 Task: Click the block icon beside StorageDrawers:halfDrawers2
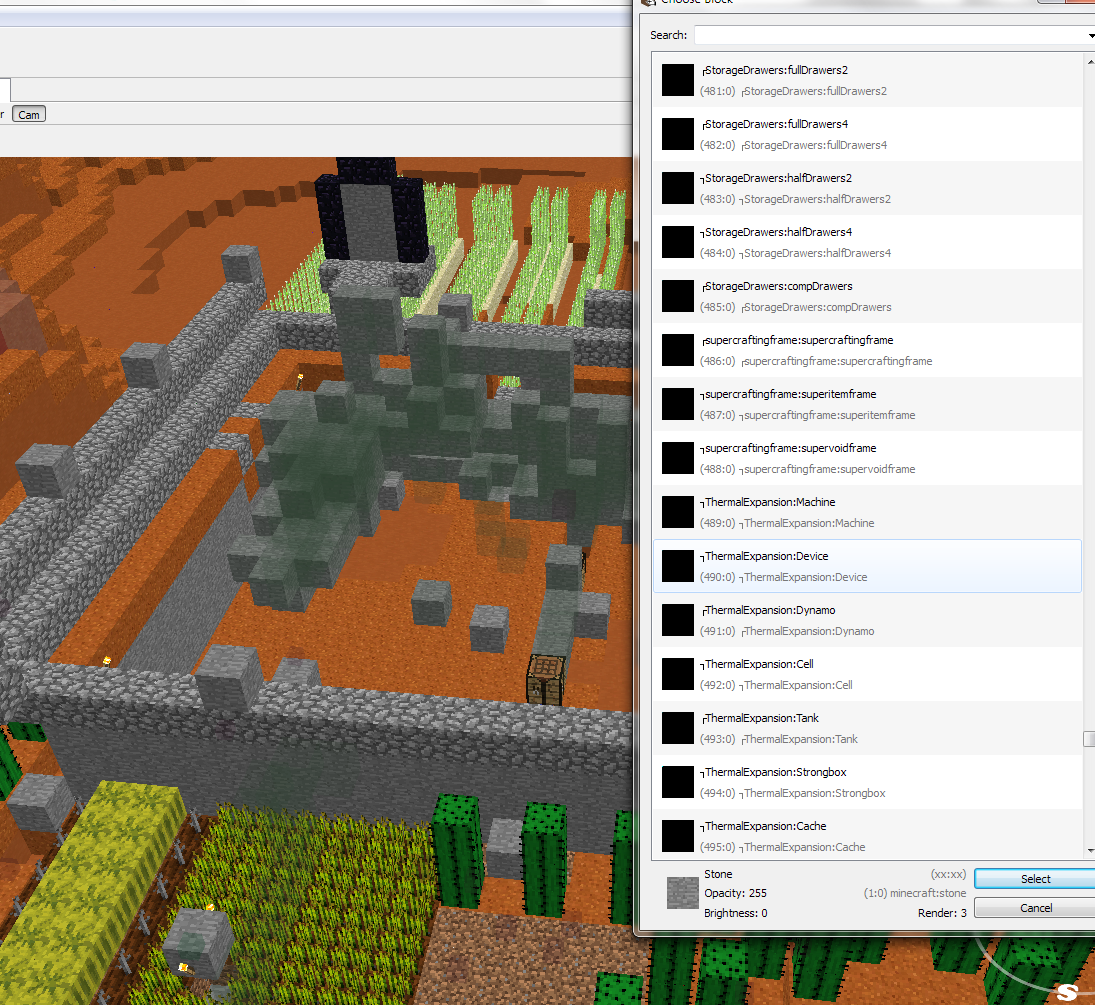[x=677, y=189]
